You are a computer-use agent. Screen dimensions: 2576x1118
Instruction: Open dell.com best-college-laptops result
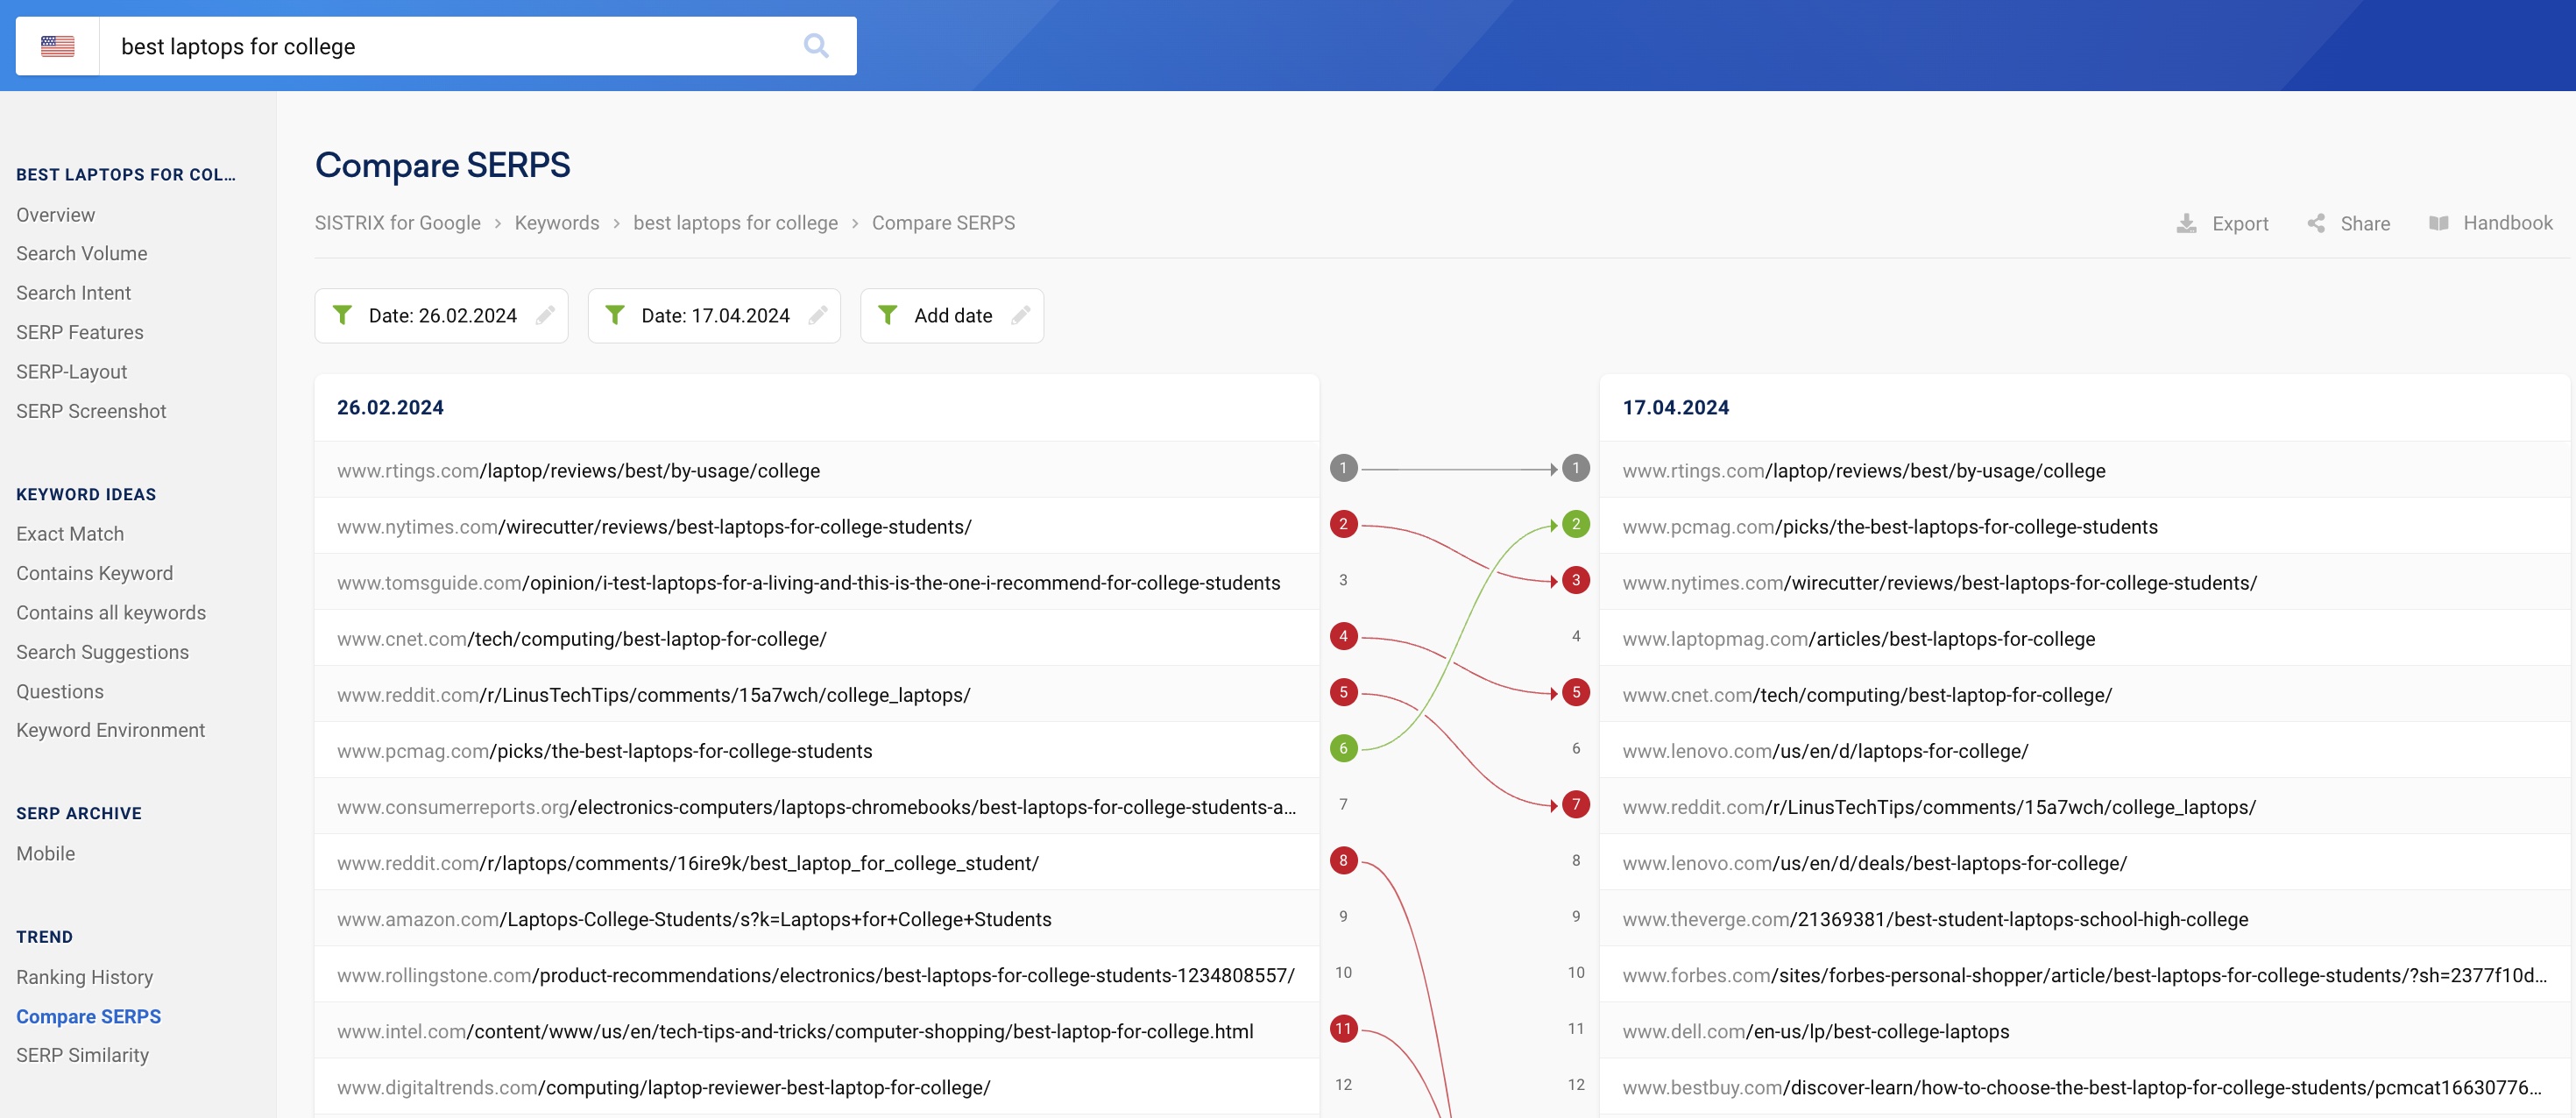coord(1816,1031)
